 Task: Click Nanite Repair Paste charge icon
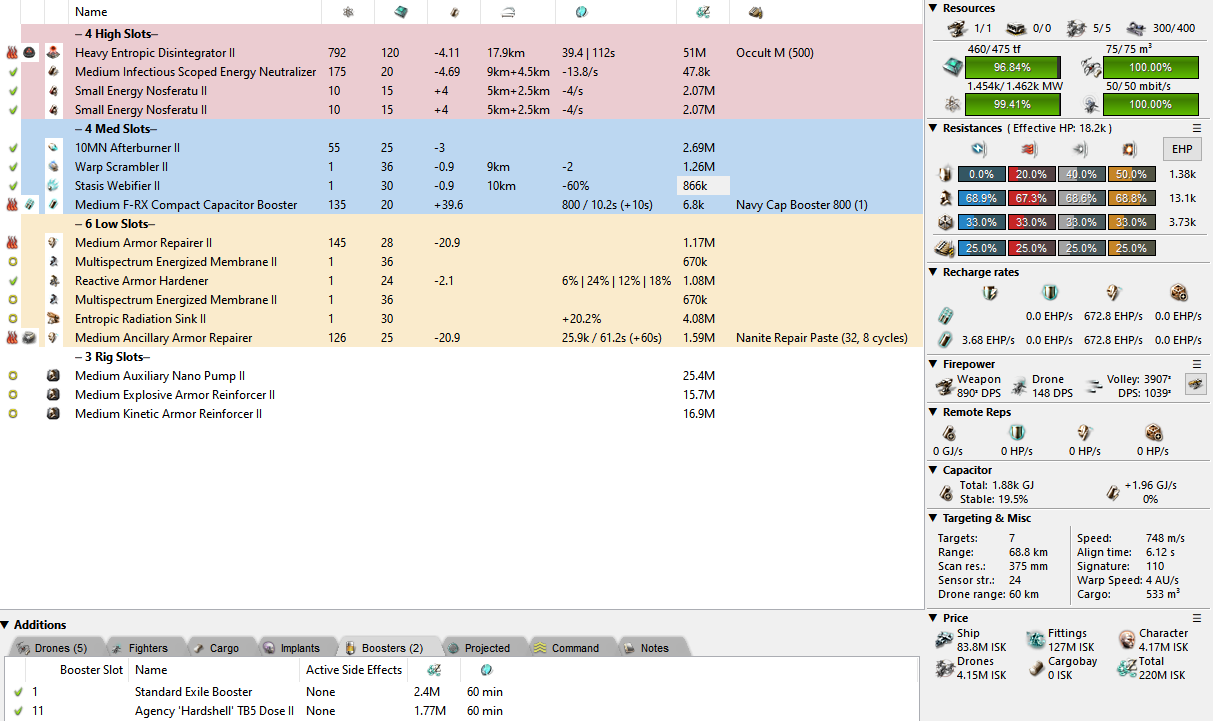(31, 338)
